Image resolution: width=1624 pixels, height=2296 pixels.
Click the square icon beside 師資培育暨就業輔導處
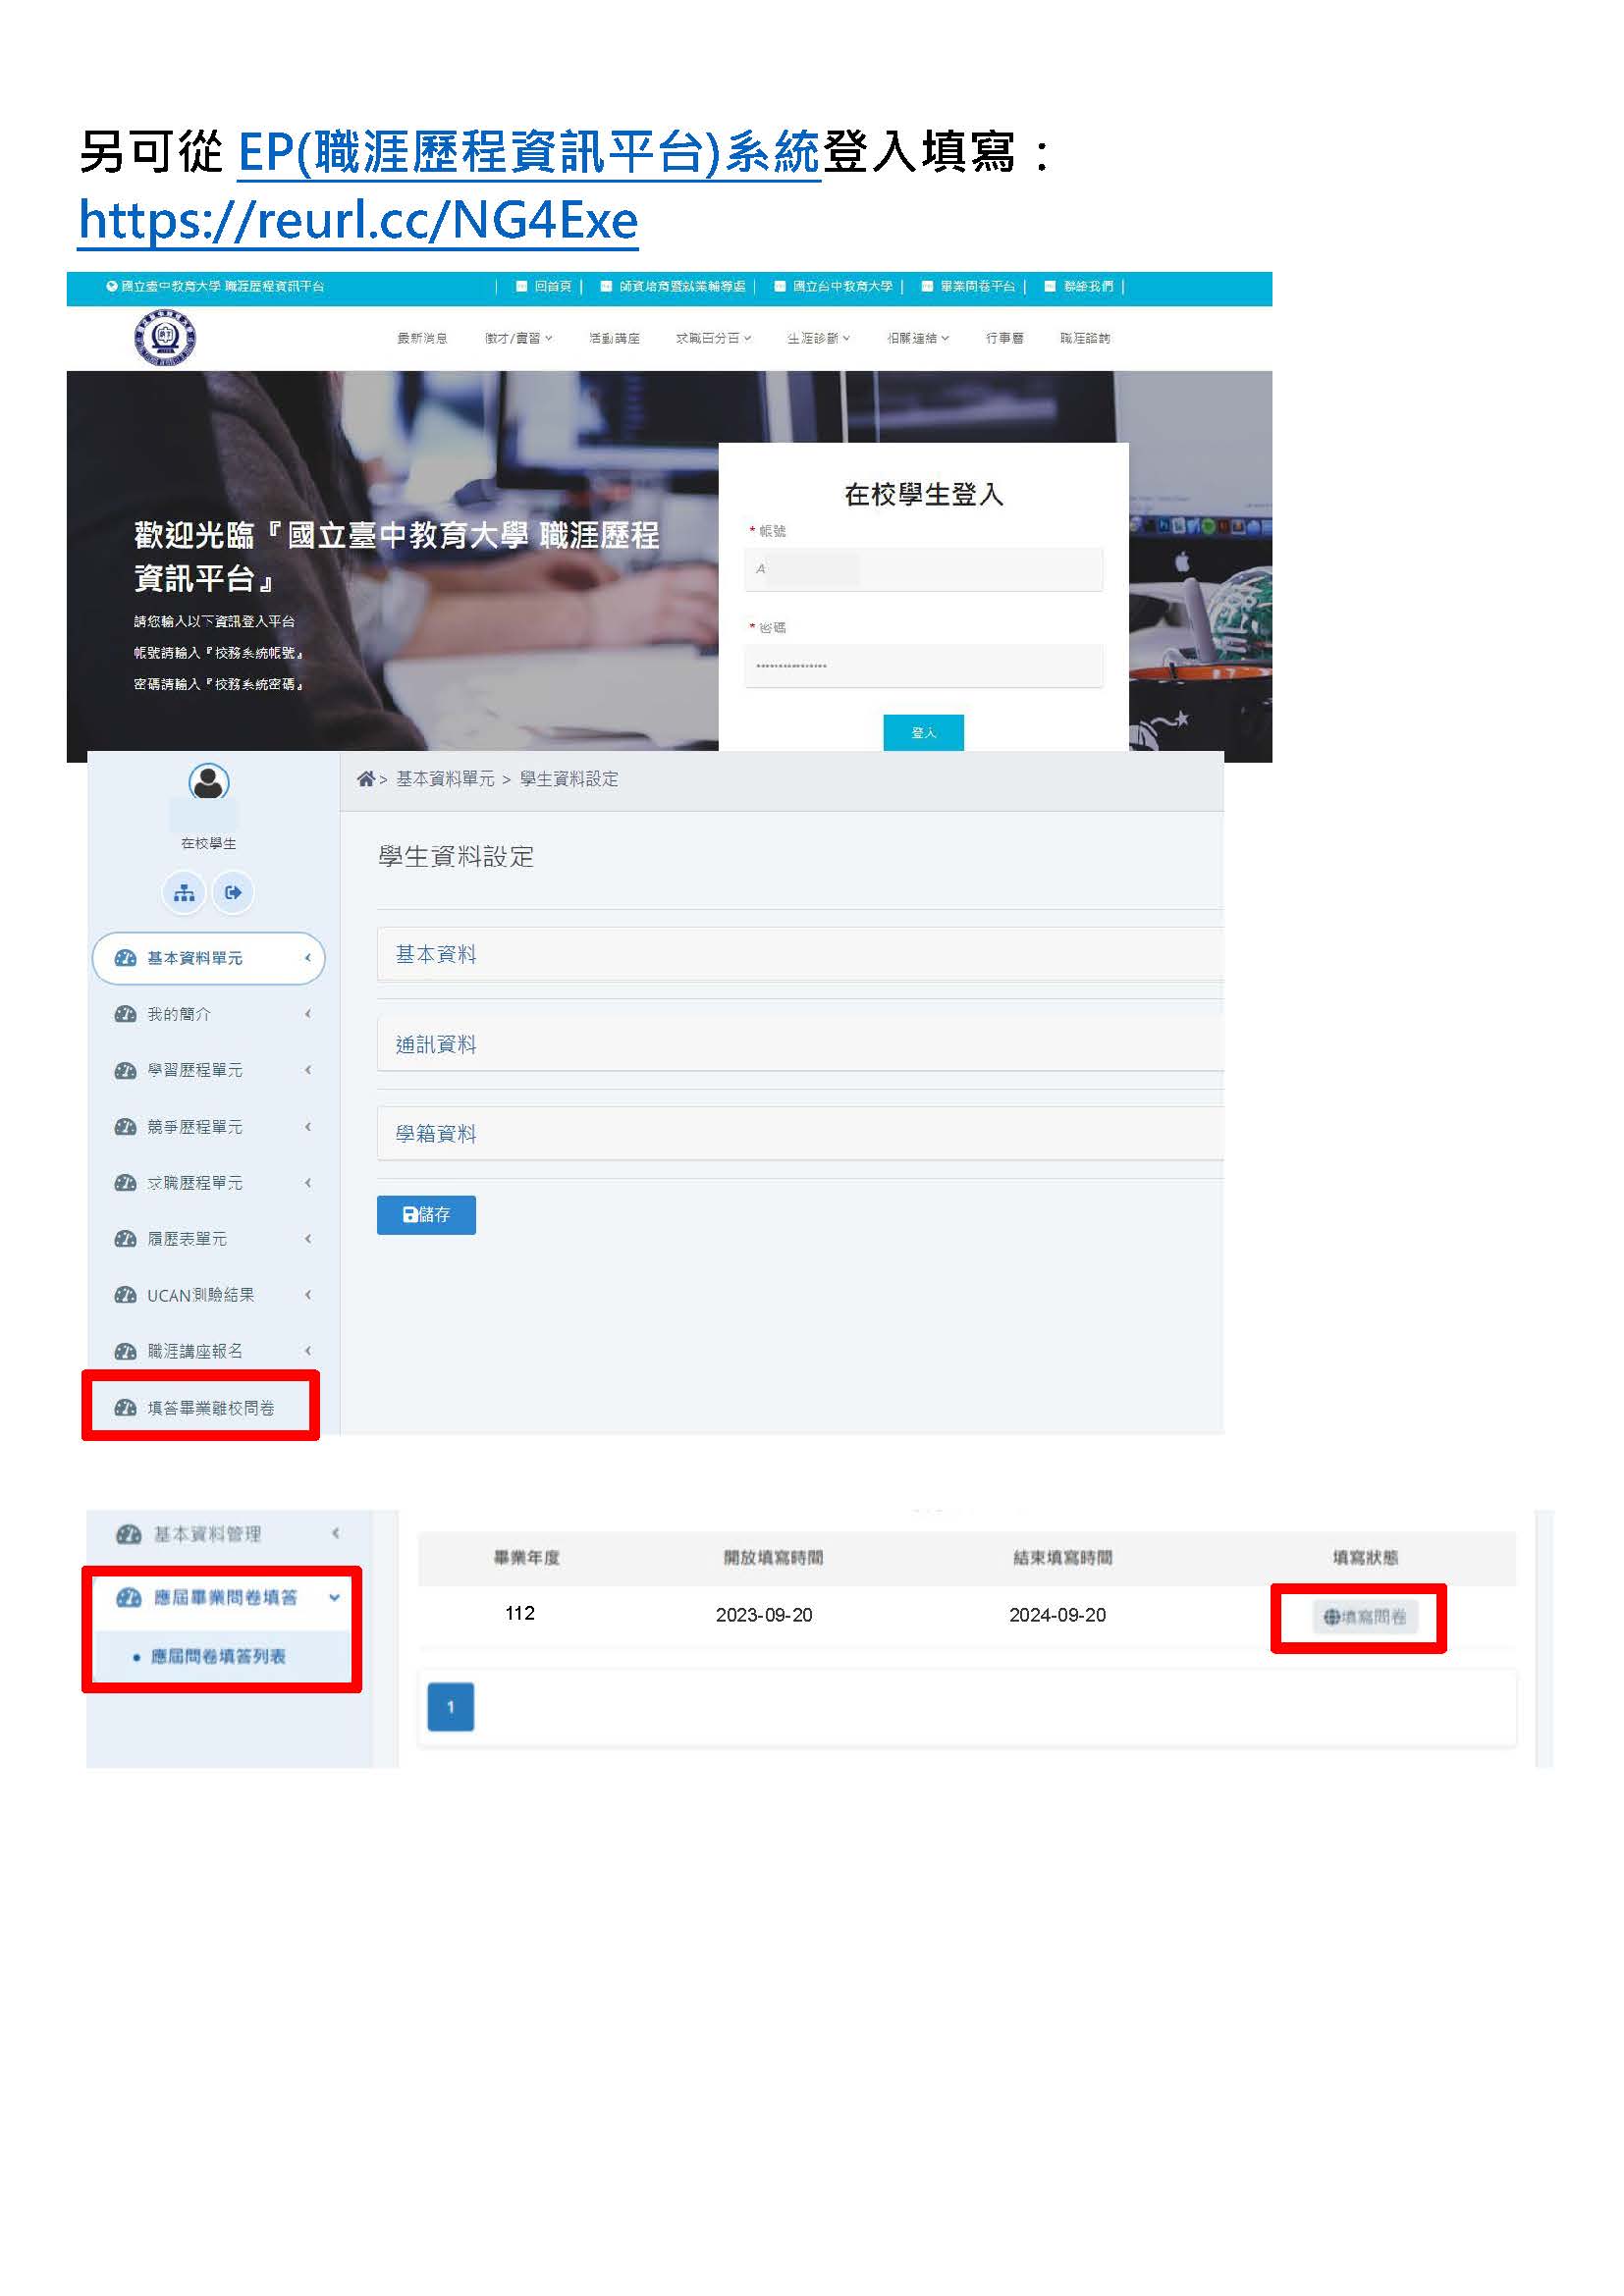click(606, 286)
